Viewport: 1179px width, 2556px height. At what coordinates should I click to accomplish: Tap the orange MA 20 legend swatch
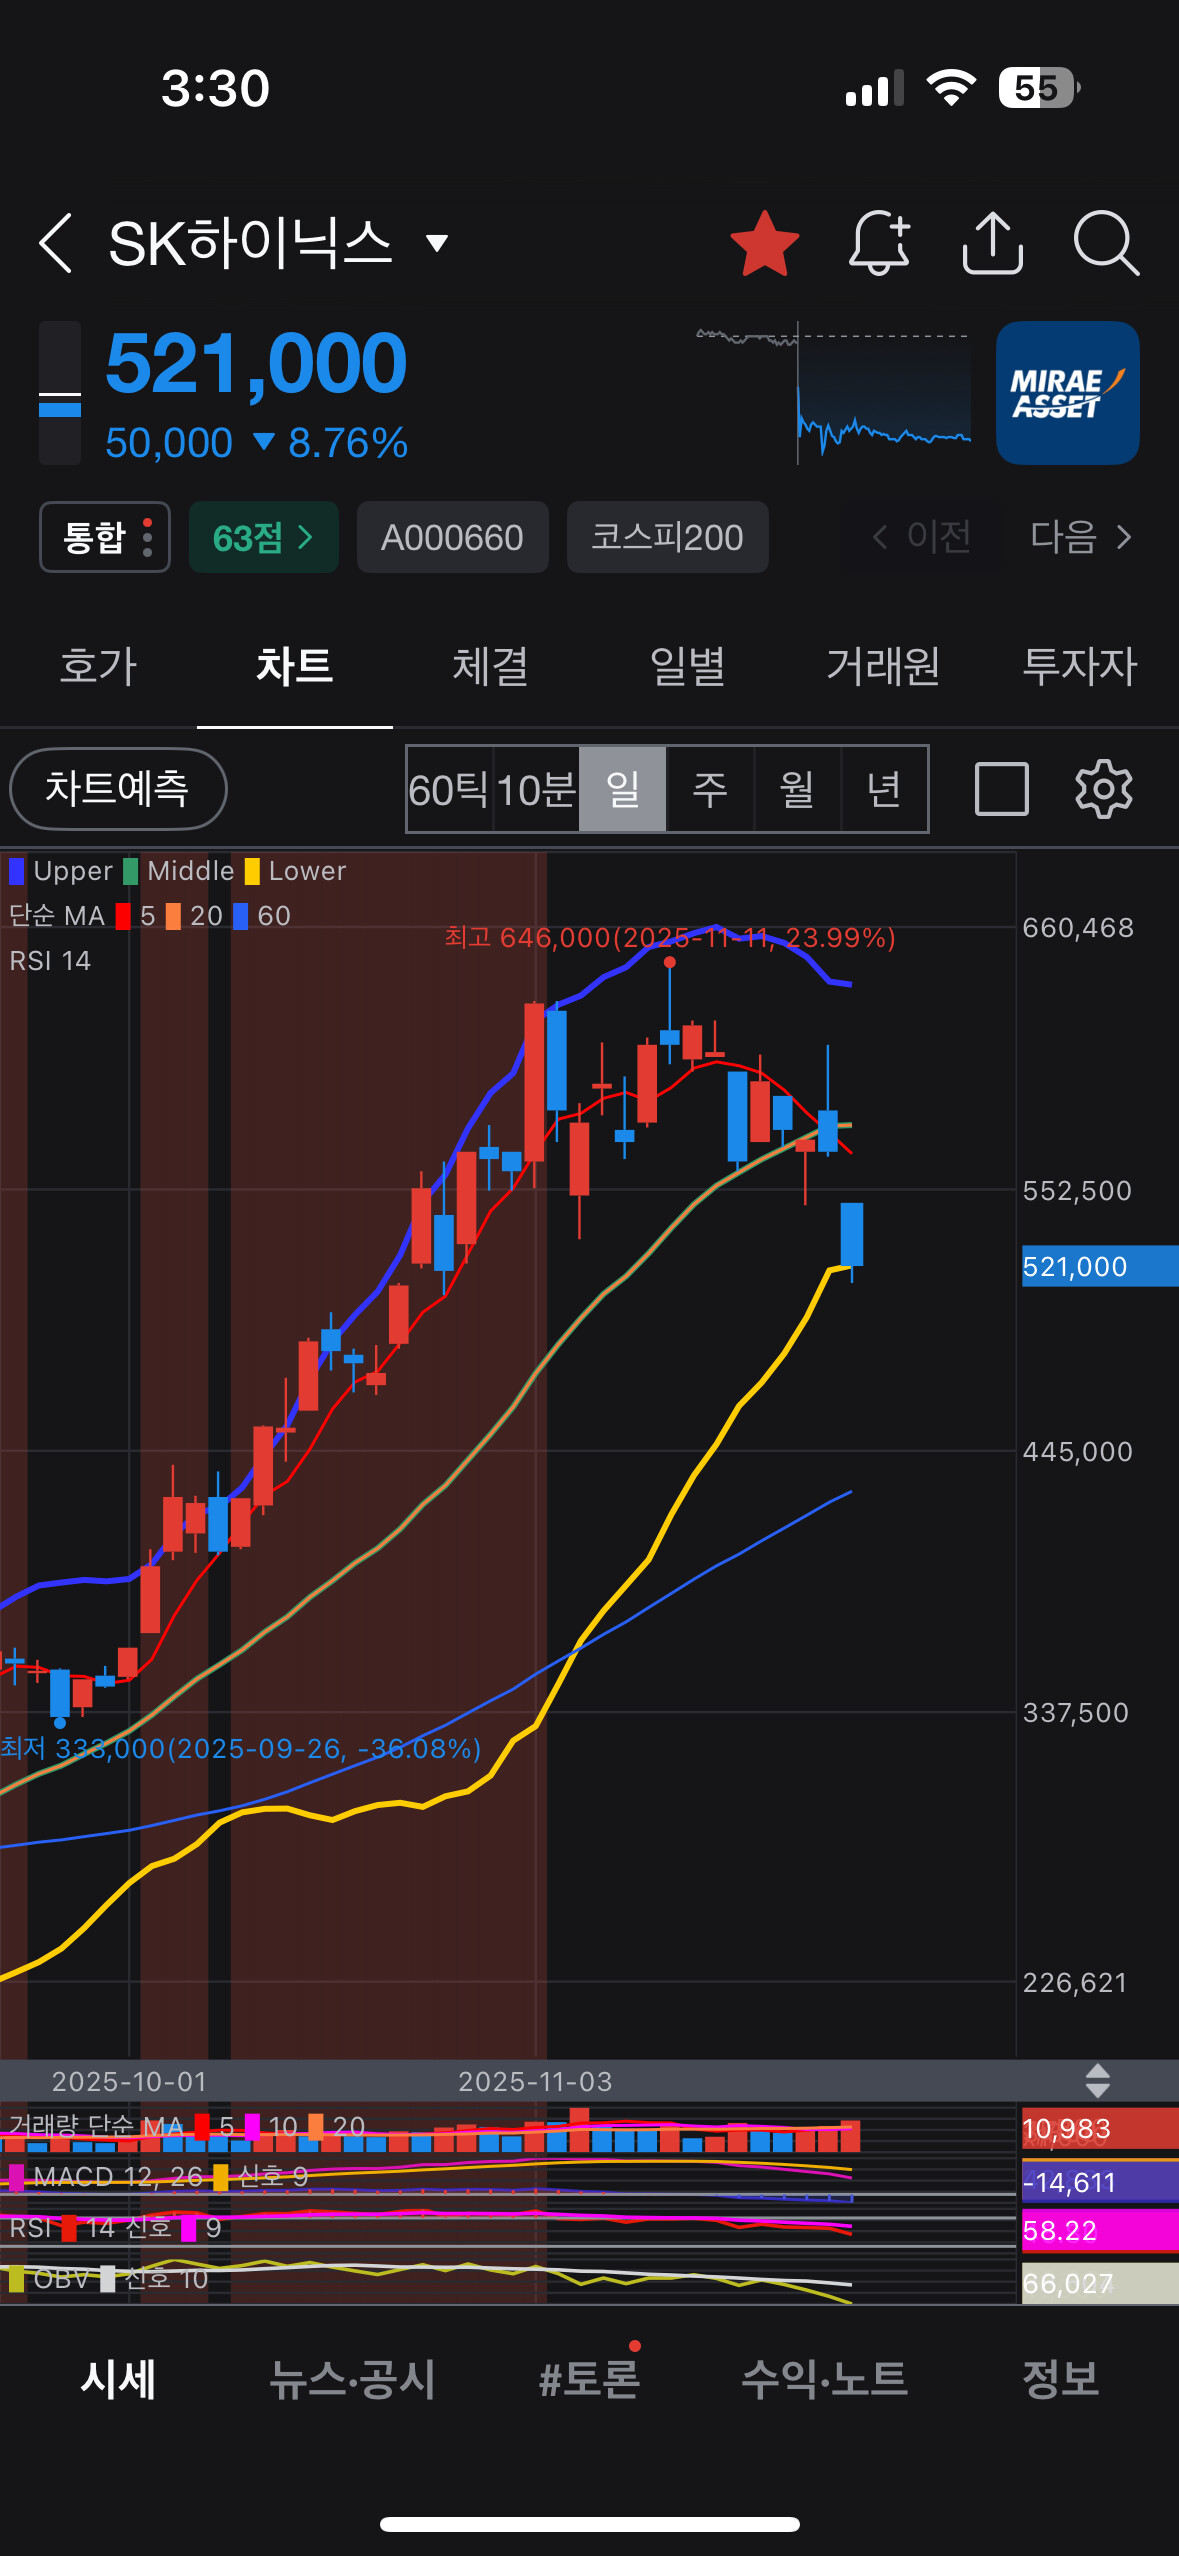pos(173,916)
